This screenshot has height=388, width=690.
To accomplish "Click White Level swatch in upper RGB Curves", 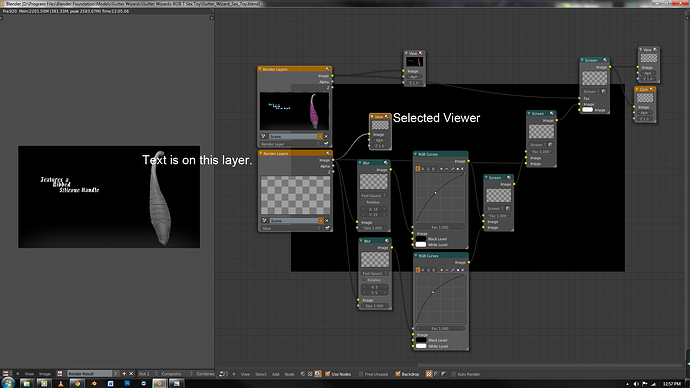I will click(x=421, y=245).
